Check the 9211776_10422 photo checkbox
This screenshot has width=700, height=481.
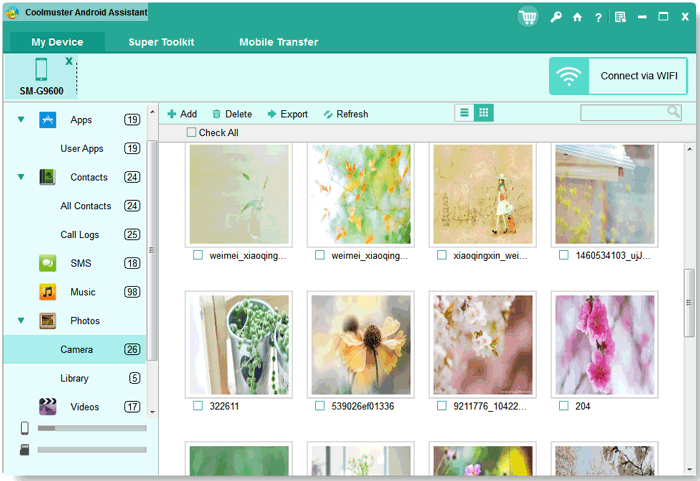pos(442,406)
